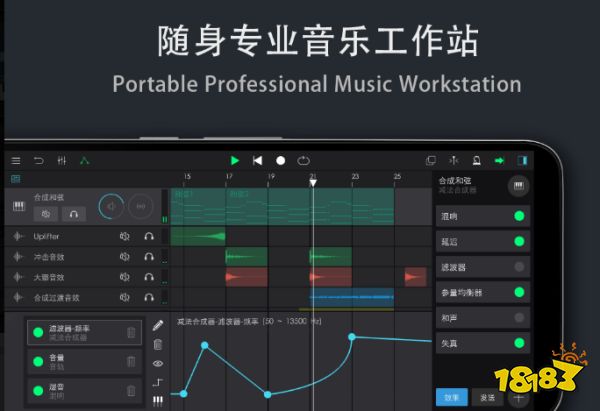The image size is (600, 411).
Task: Select the 发送 tab
Action: pyautogui.click(x=486, y=397)
